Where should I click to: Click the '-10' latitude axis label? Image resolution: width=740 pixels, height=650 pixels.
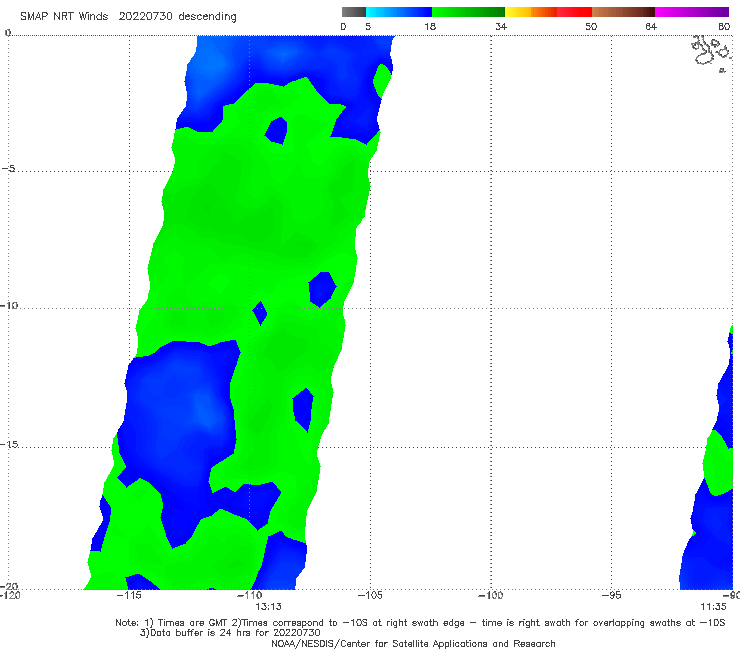point(9,305)
